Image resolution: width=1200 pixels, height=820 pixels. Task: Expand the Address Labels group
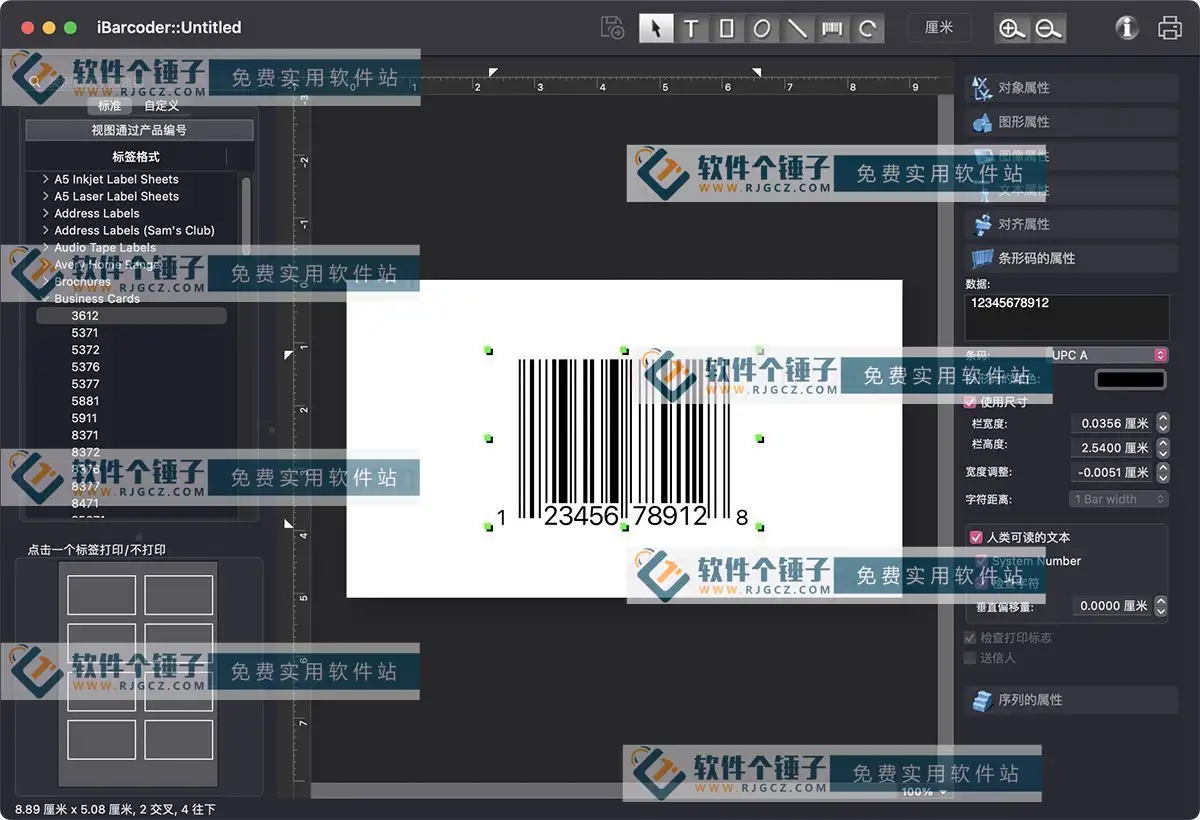tap(46, 214)
